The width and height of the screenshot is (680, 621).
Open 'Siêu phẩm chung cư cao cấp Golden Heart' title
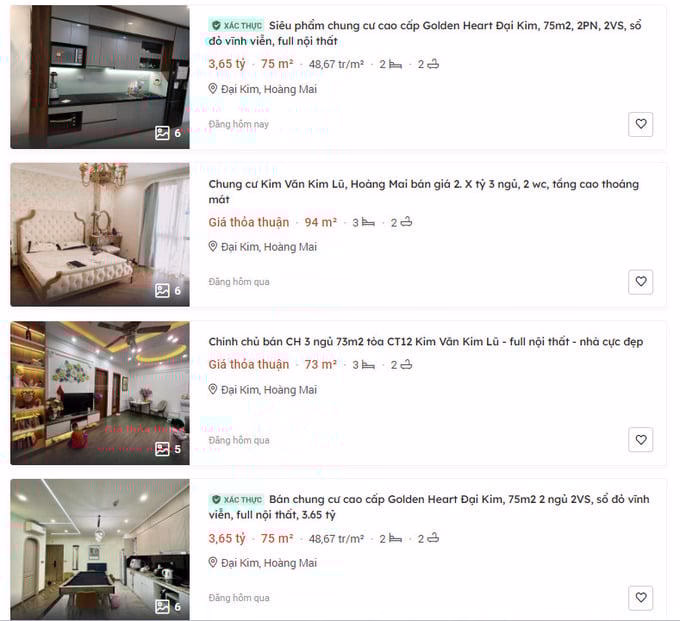point(425,33)
